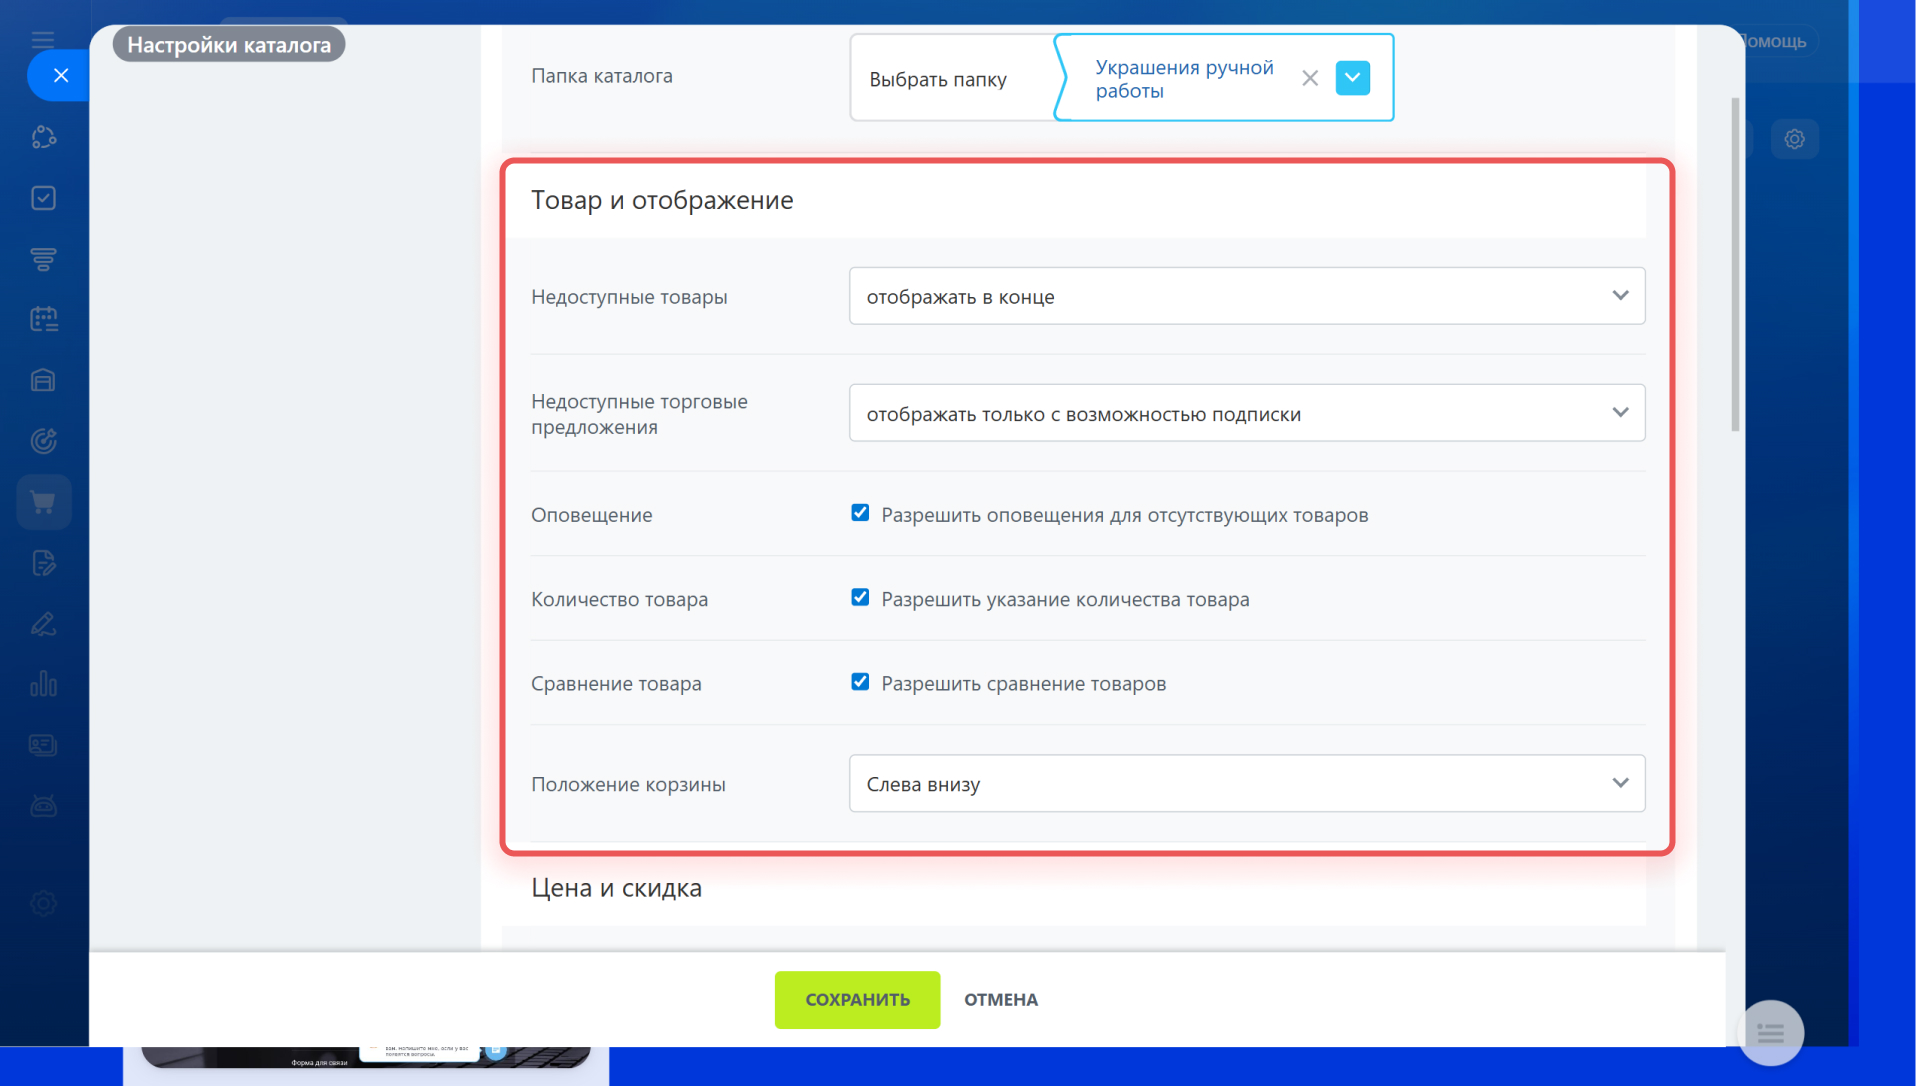This screenshot has height=1086, width=1926.
Task: Toggle Разрешить указание количества товара checkbox
Action: click(860, 597)
